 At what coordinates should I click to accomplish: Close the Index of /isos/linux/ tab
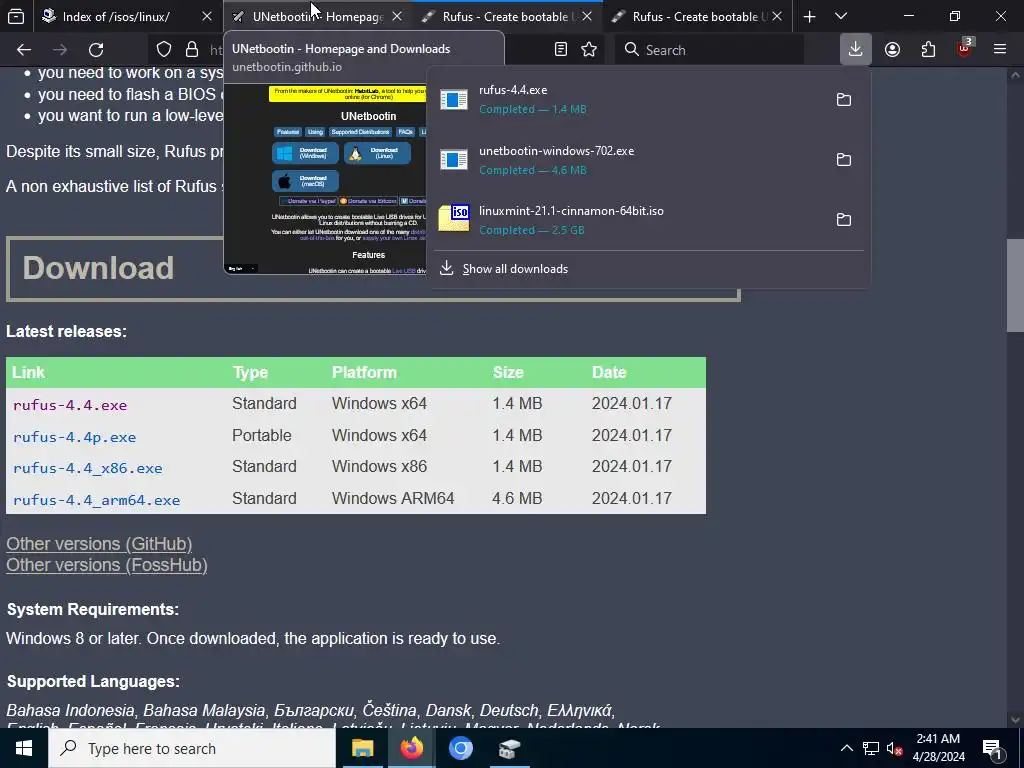point(207,16)
